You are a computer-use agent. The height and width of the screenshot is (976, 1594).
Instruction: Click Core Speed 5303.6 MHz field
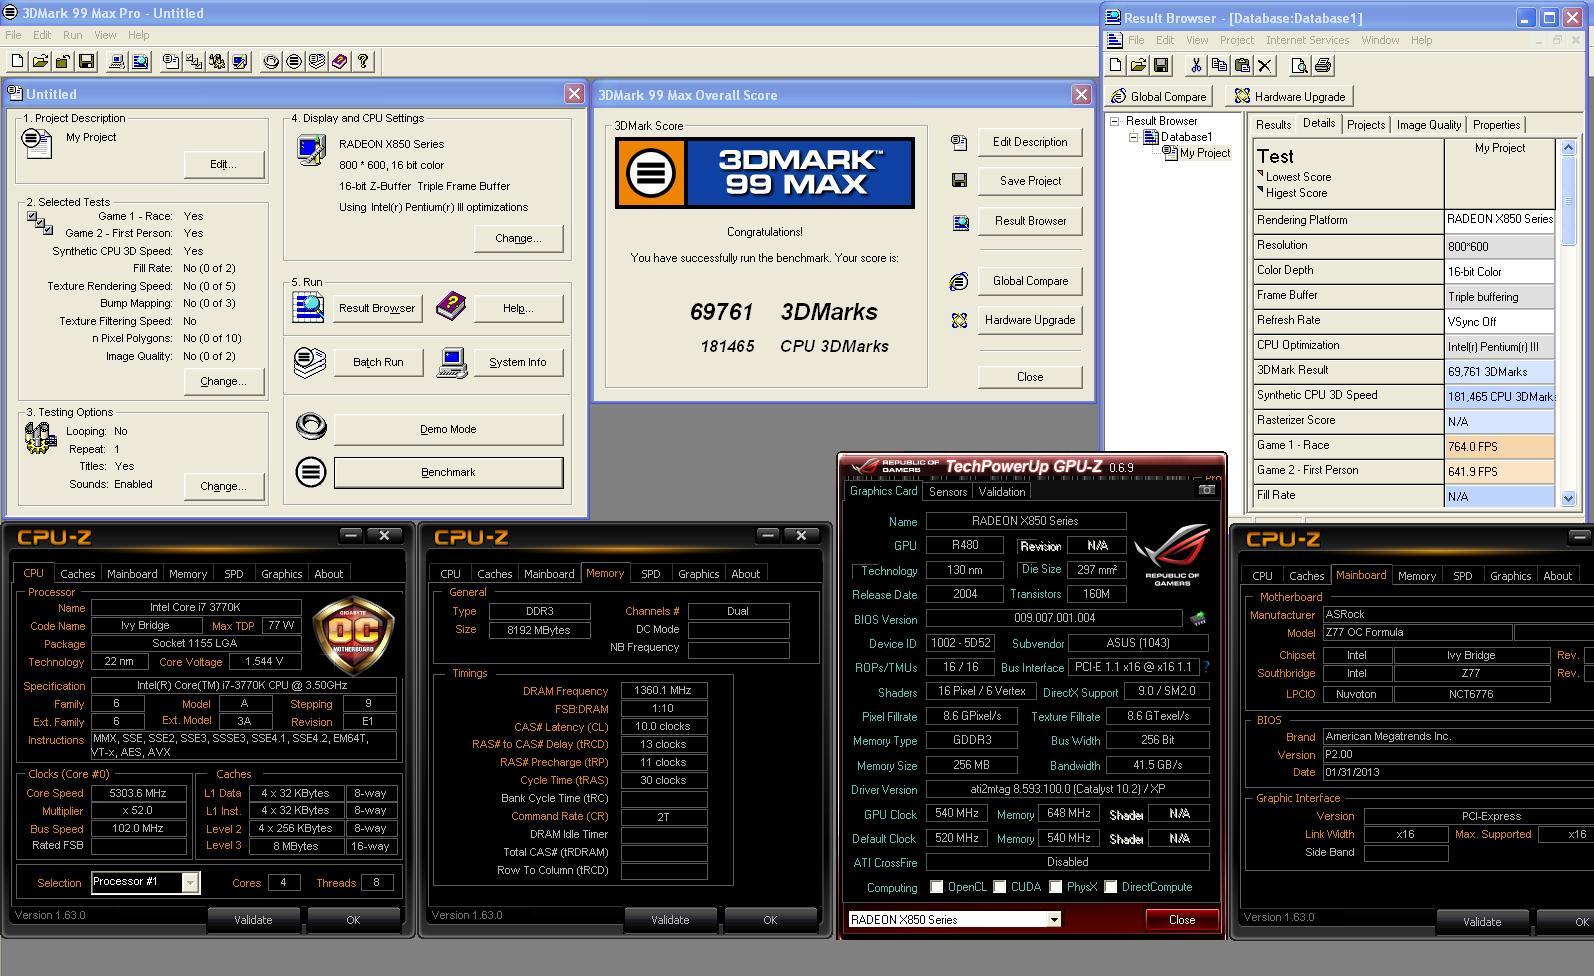pyautogui.click(x=138, y=793)
